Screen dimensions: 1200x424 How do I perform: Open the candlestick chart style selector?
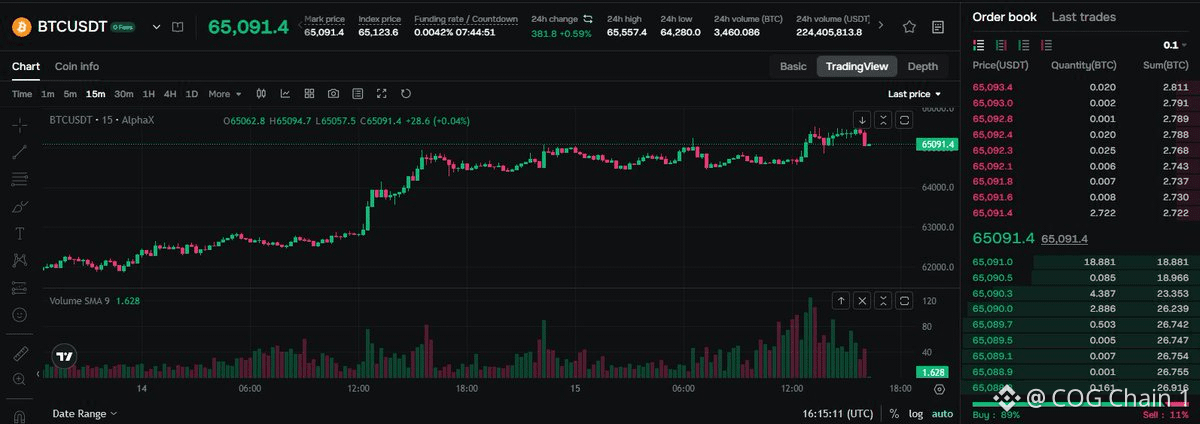[261, 94]
